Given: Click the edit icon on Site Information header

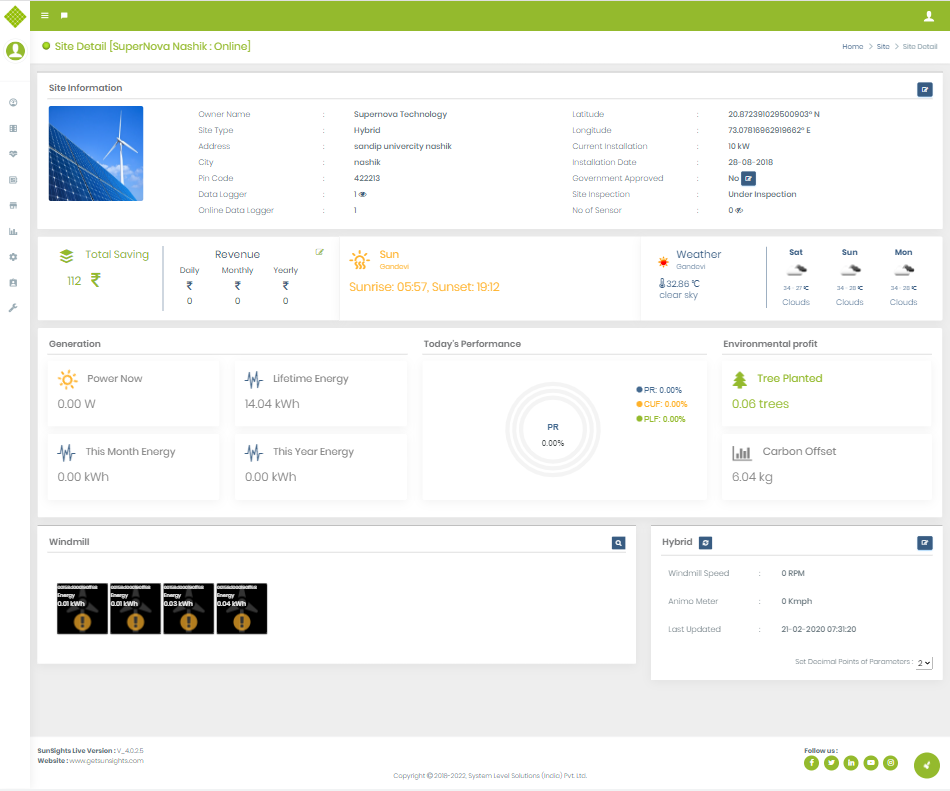Looking at the screenshot, I should (925, 89).
